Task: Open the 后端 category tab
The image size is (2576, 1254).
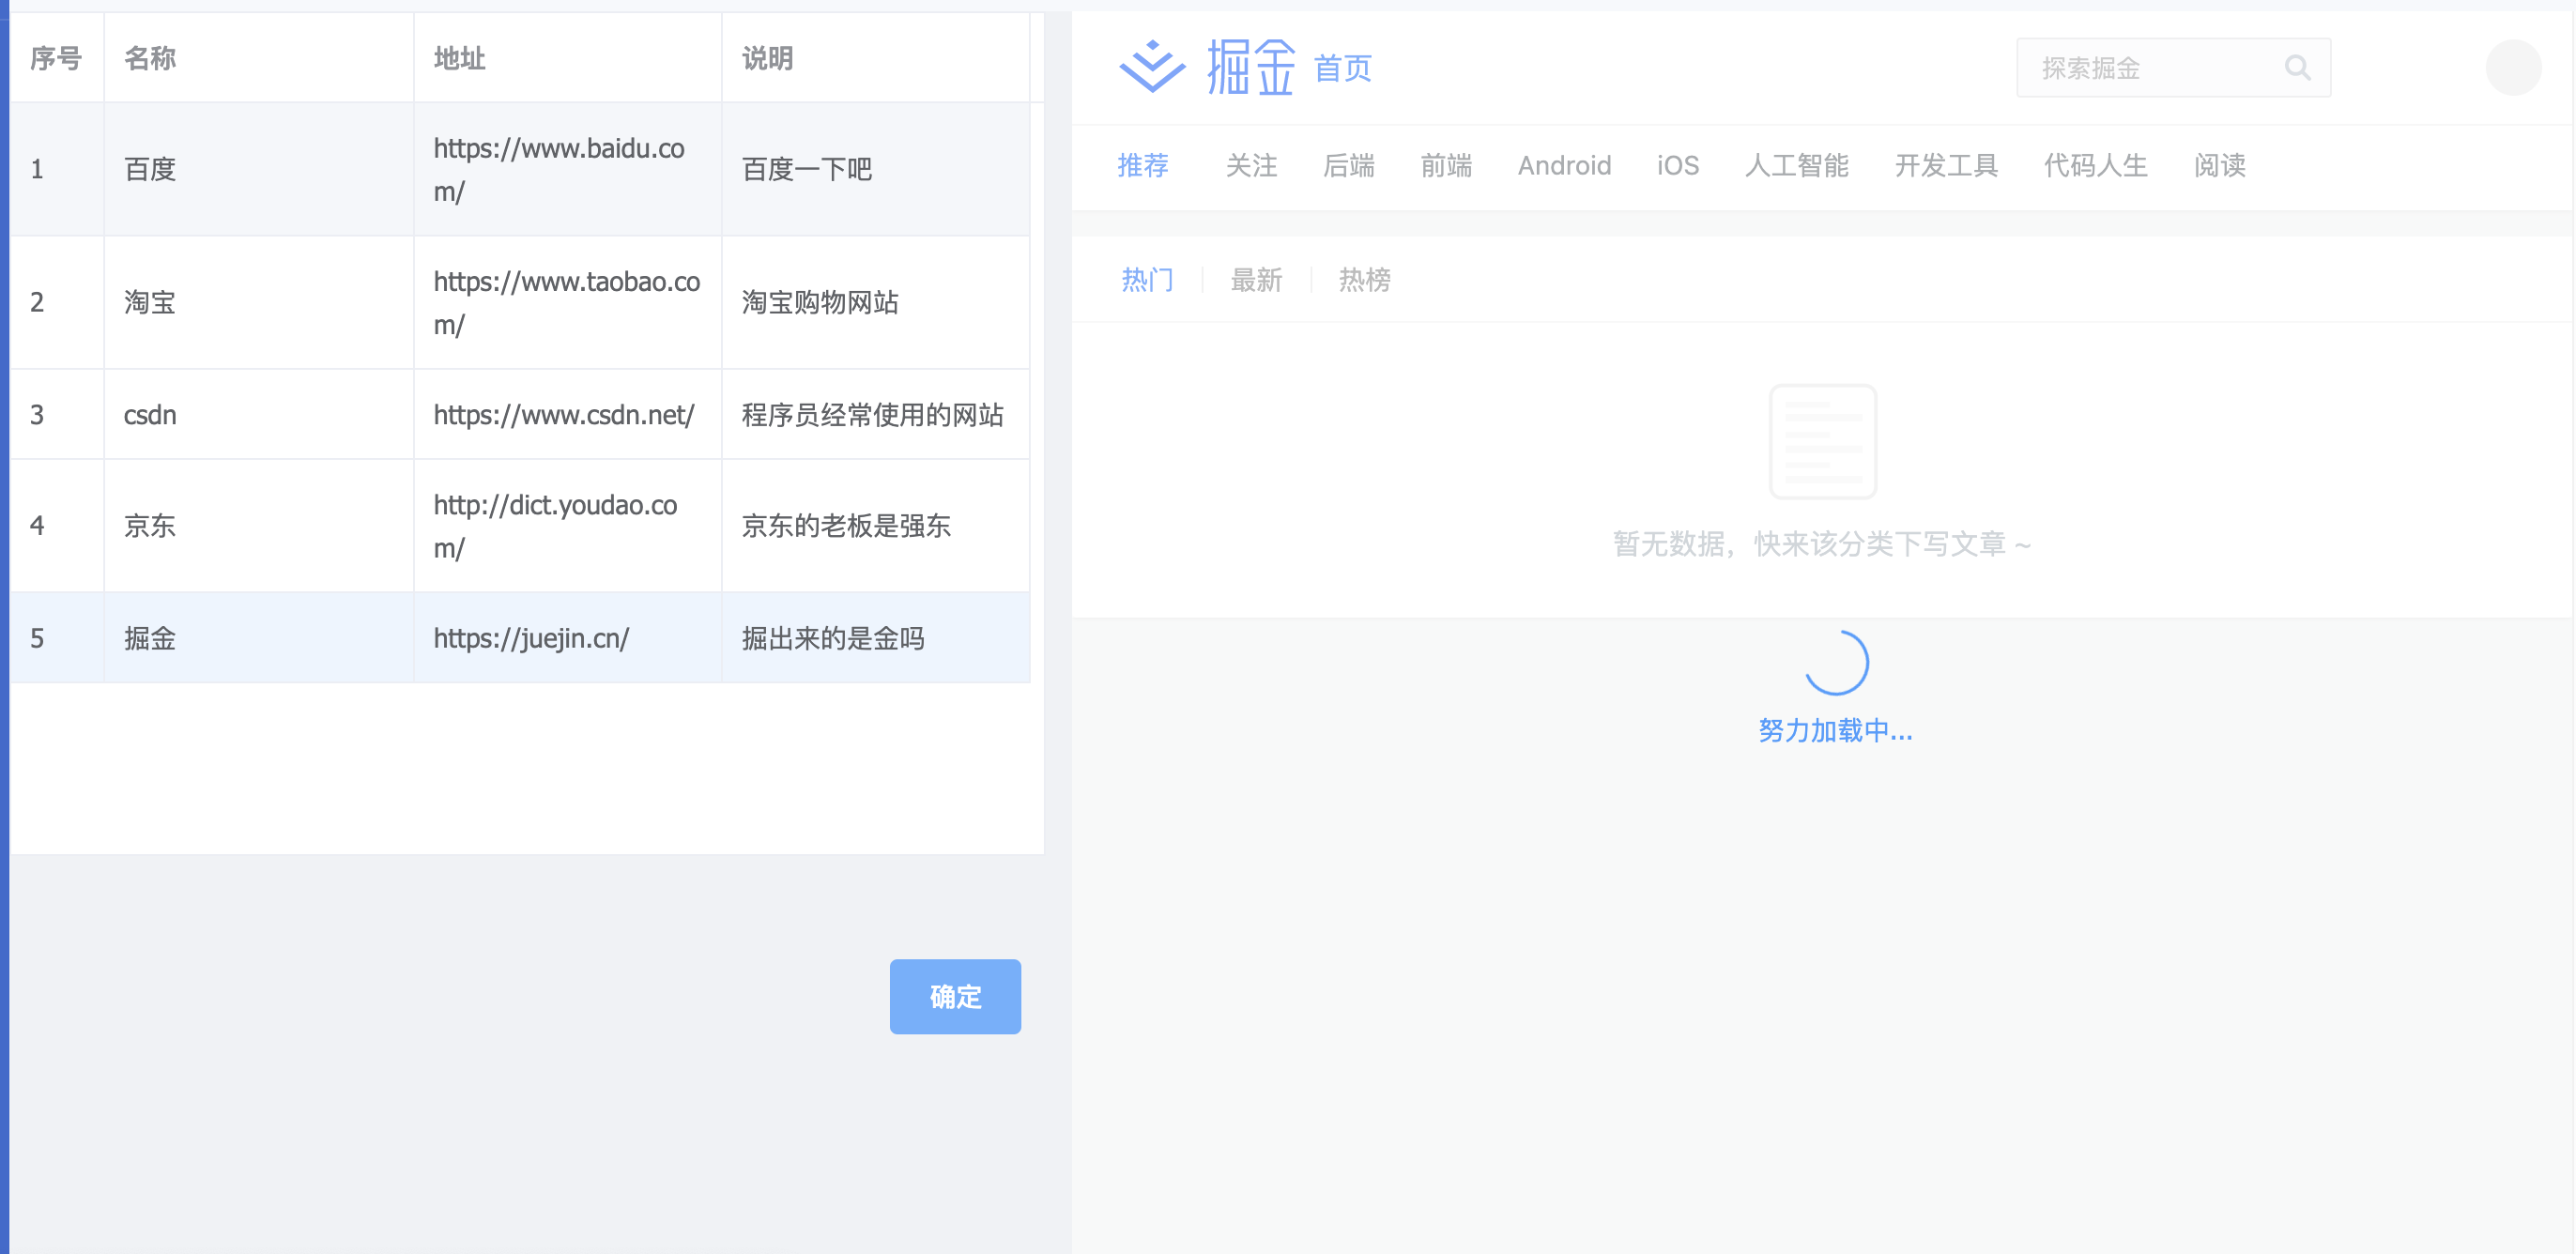Action: pyautogui.click(x=1348, y=165)
